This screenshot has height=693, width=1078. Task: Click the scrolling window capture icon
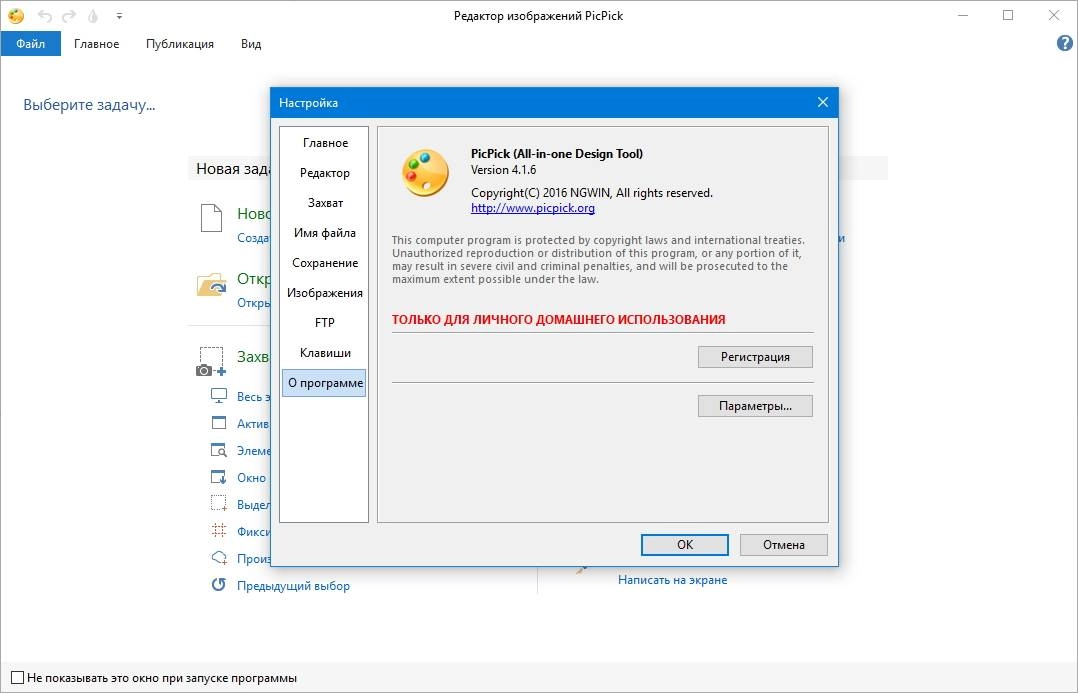coord(219,477)
